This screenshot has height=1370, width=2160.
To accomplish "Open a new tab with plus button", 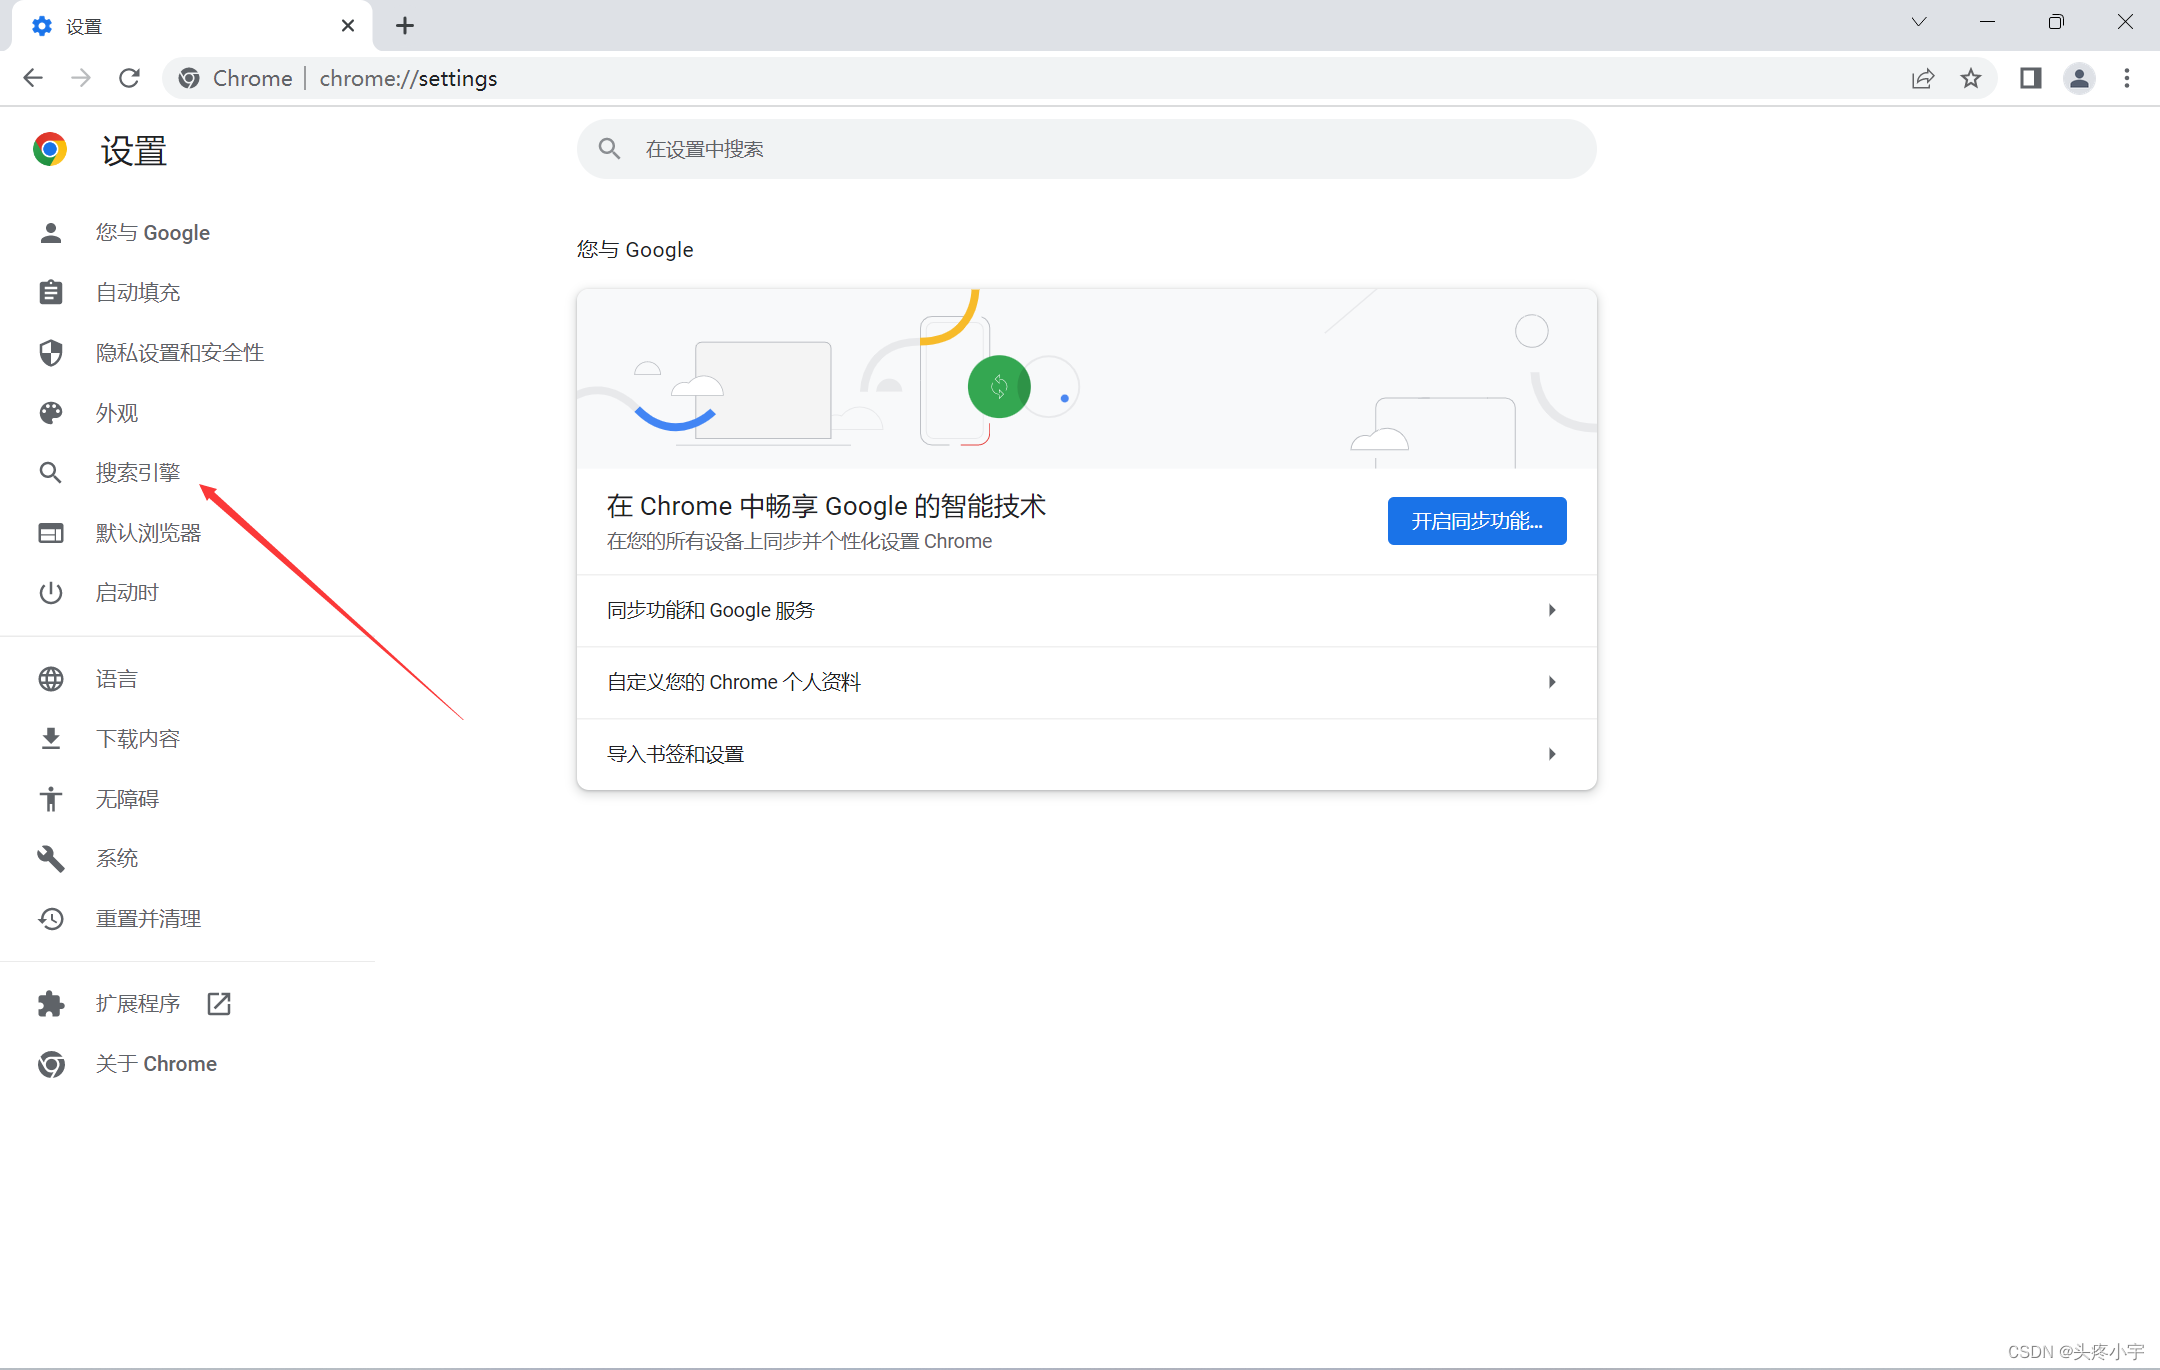I will click(x=404, y=26).
